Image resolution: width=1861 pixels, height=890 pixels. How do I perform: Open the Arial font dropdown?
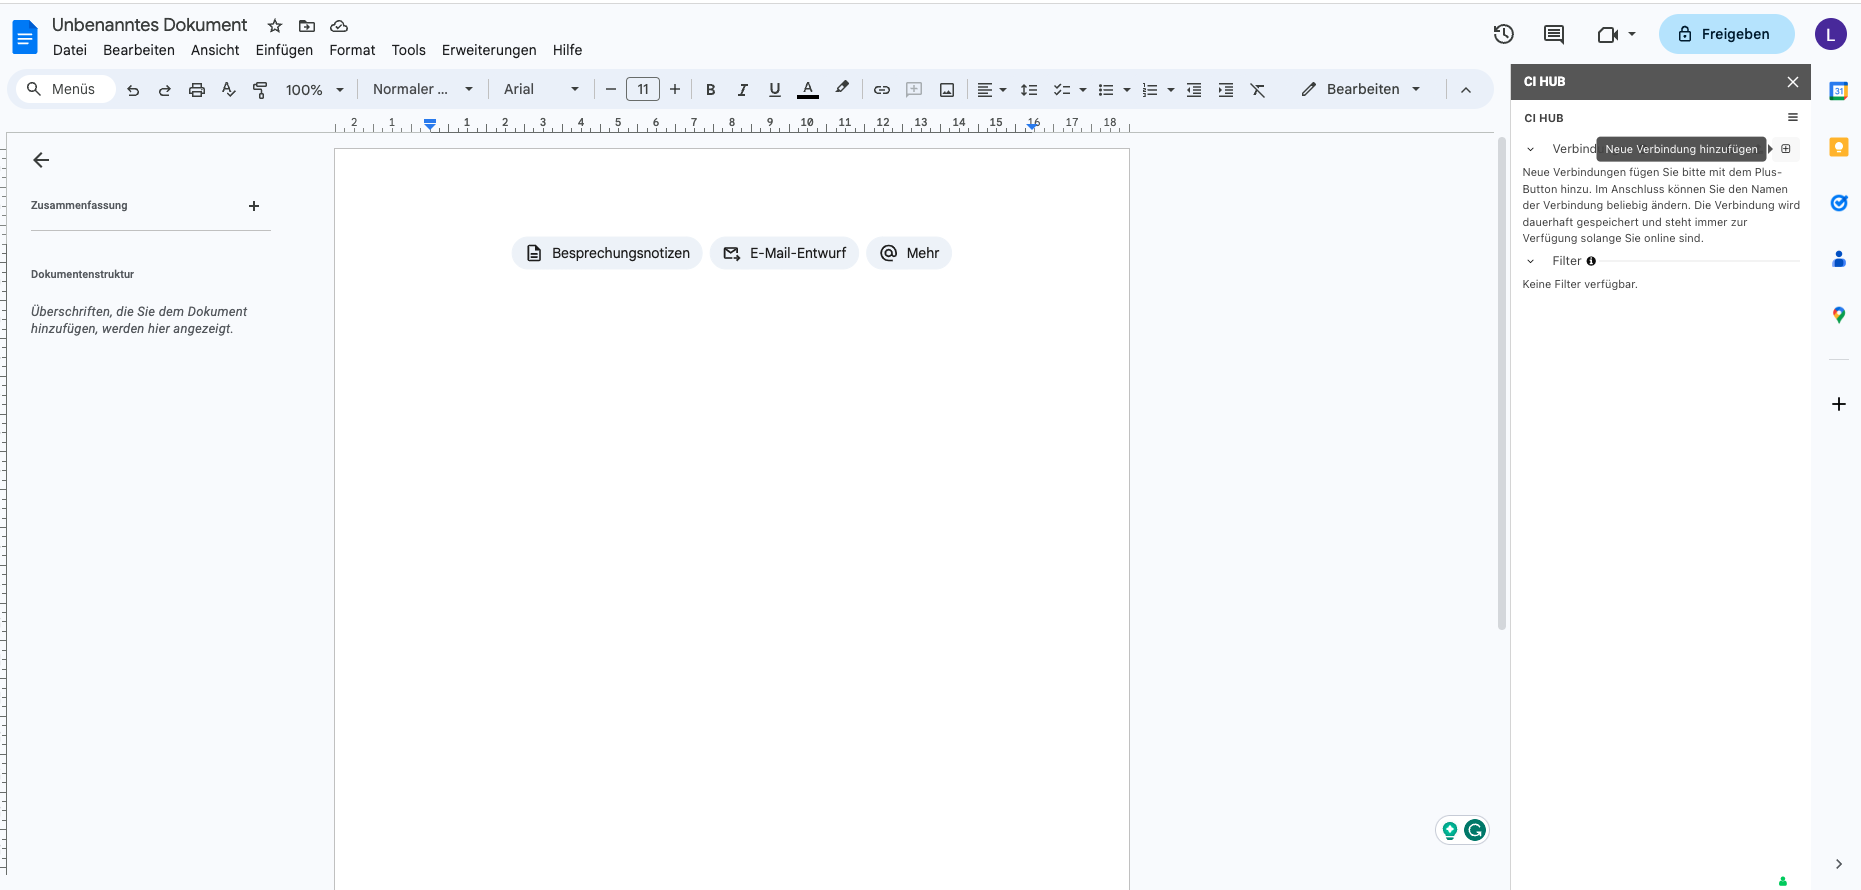[x=541, y=90]
